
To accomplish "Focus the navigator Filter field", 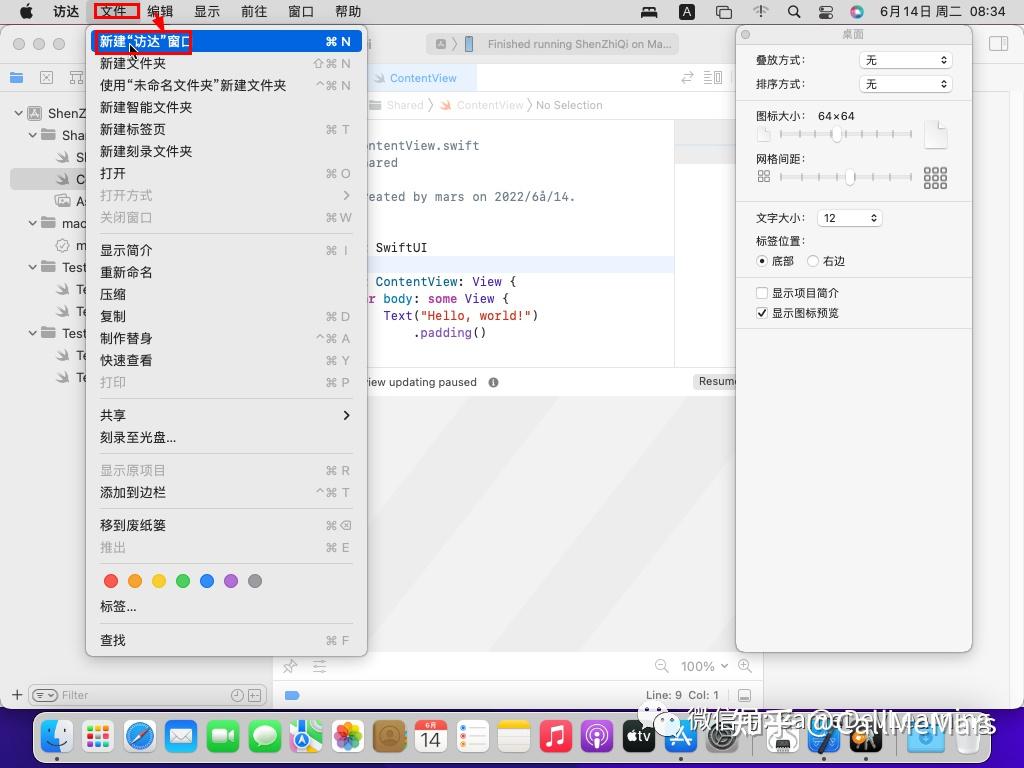I will (x=146, y=696).
